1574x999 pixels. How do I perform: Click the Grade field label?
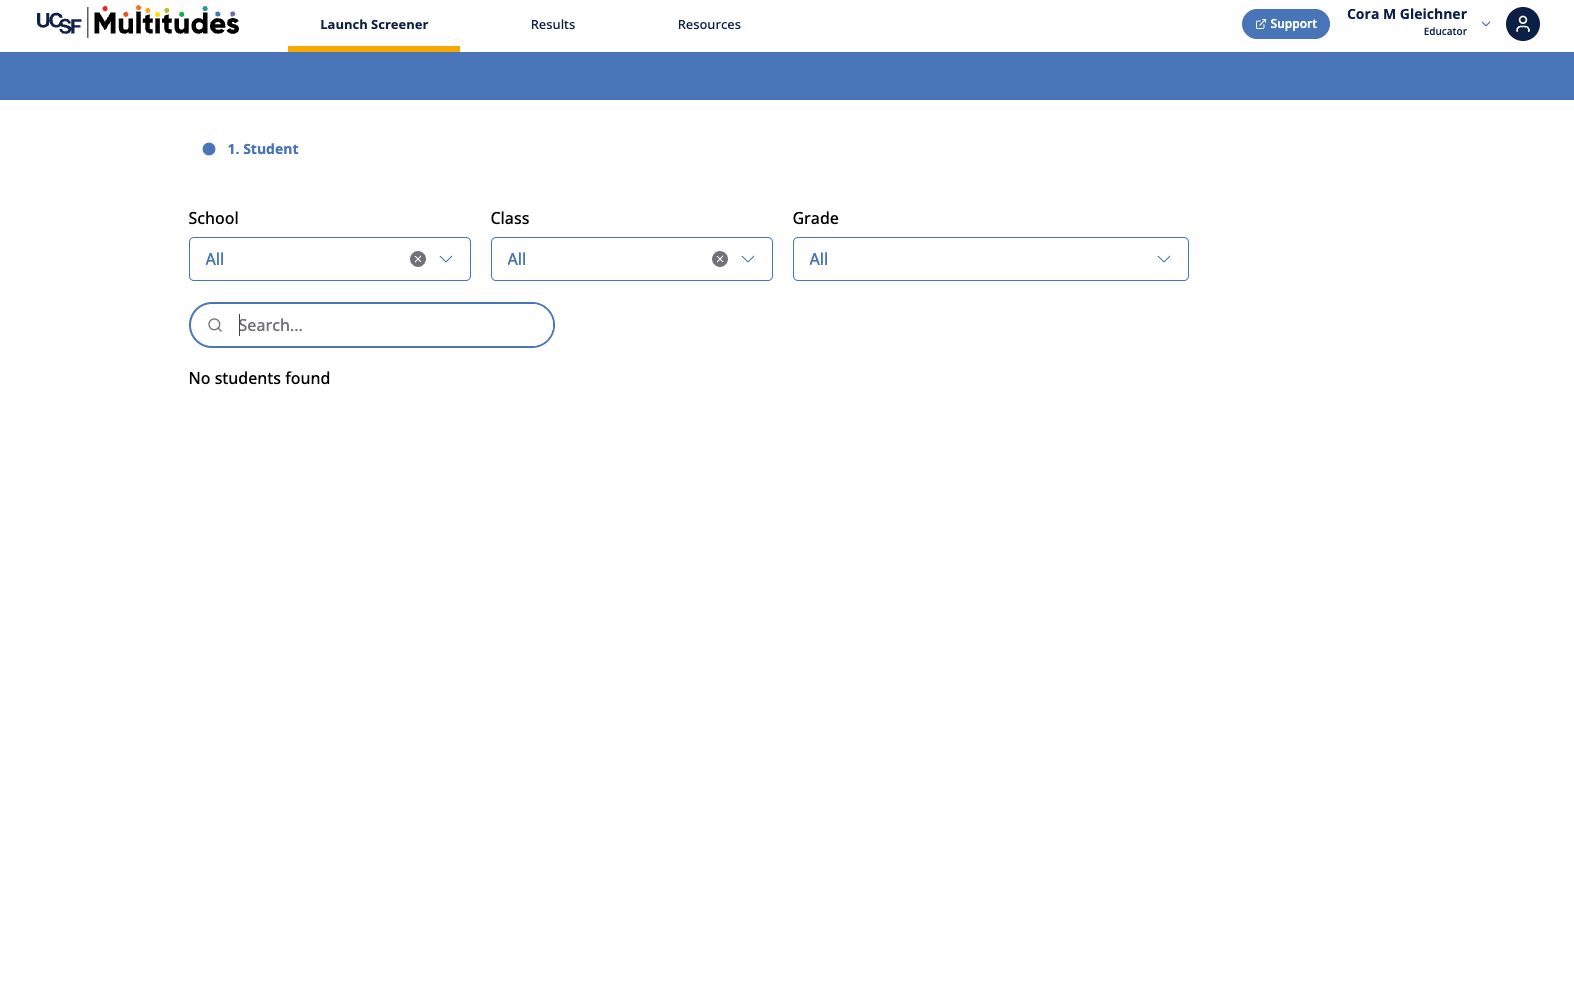[816, 218]
